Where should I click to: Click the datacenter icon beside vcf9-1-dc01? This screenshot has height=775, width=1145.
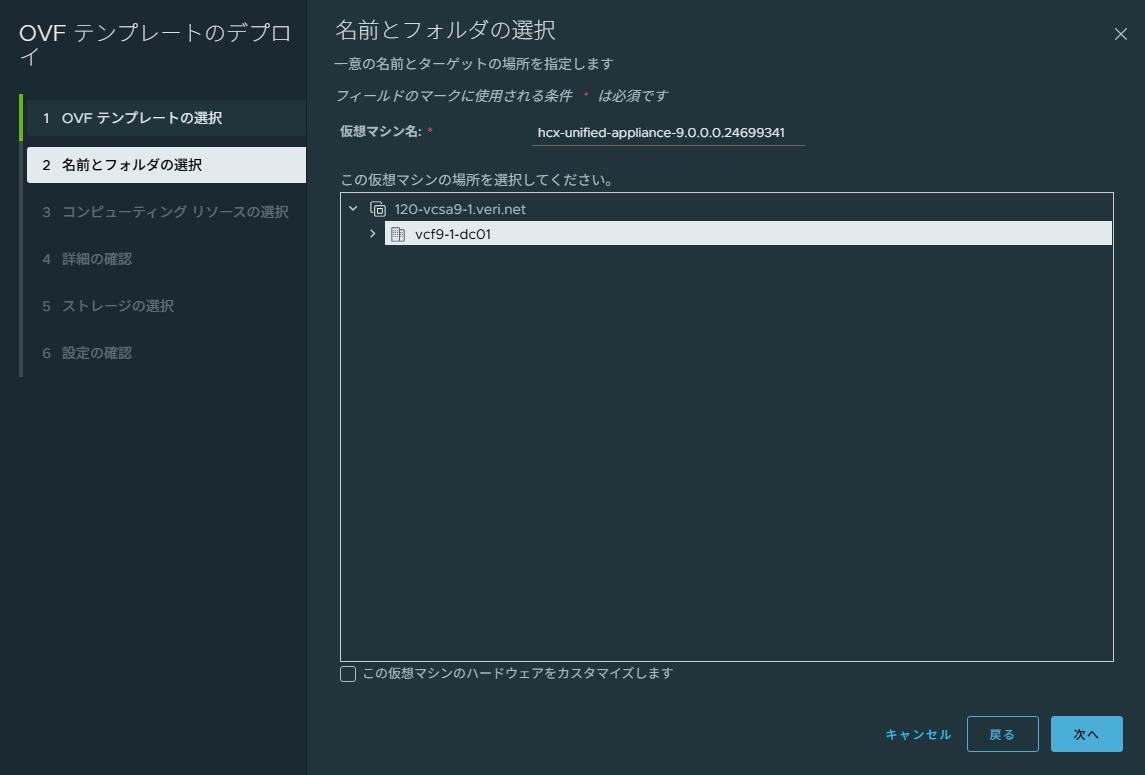point(396,232)
